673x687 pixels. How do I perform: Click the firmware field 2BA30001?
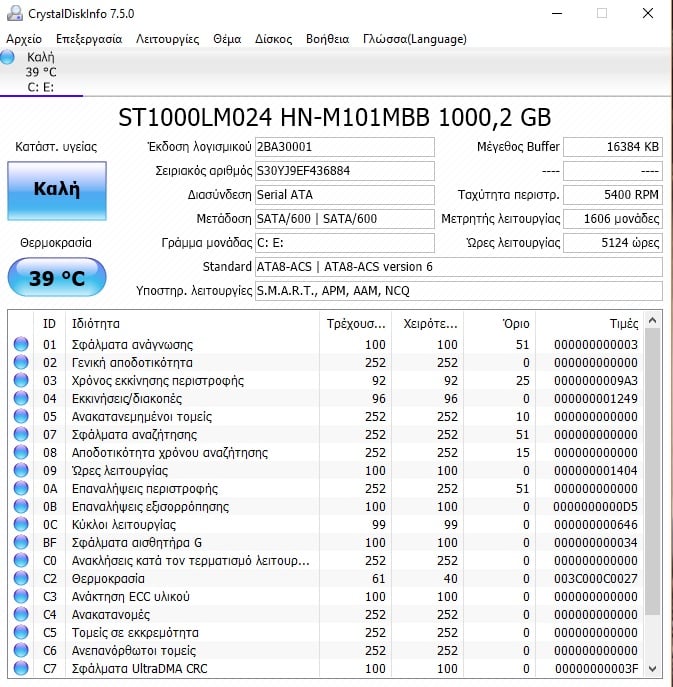coord(345,147)
